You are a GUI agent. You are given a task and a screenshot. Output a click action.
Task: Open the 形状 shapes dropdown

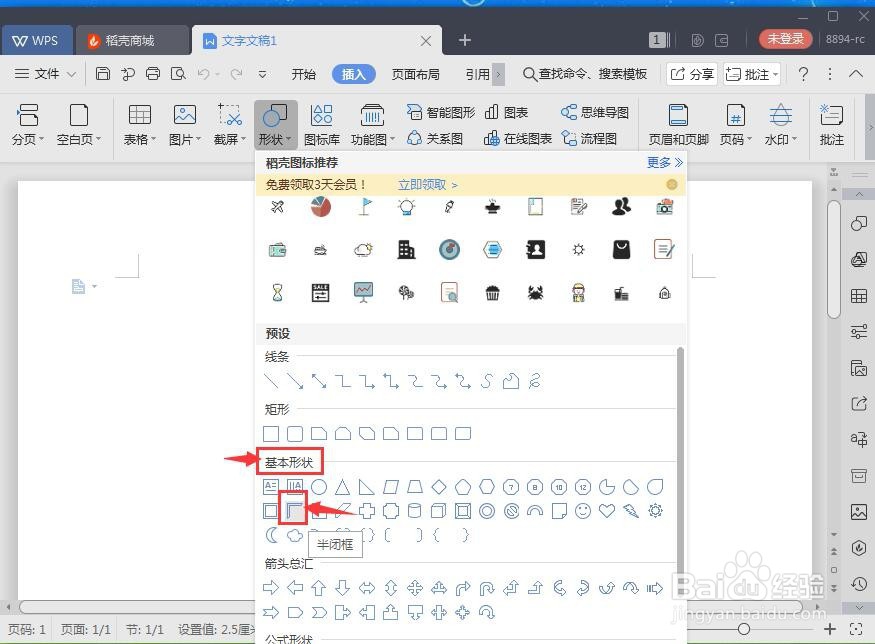(276, 125)
